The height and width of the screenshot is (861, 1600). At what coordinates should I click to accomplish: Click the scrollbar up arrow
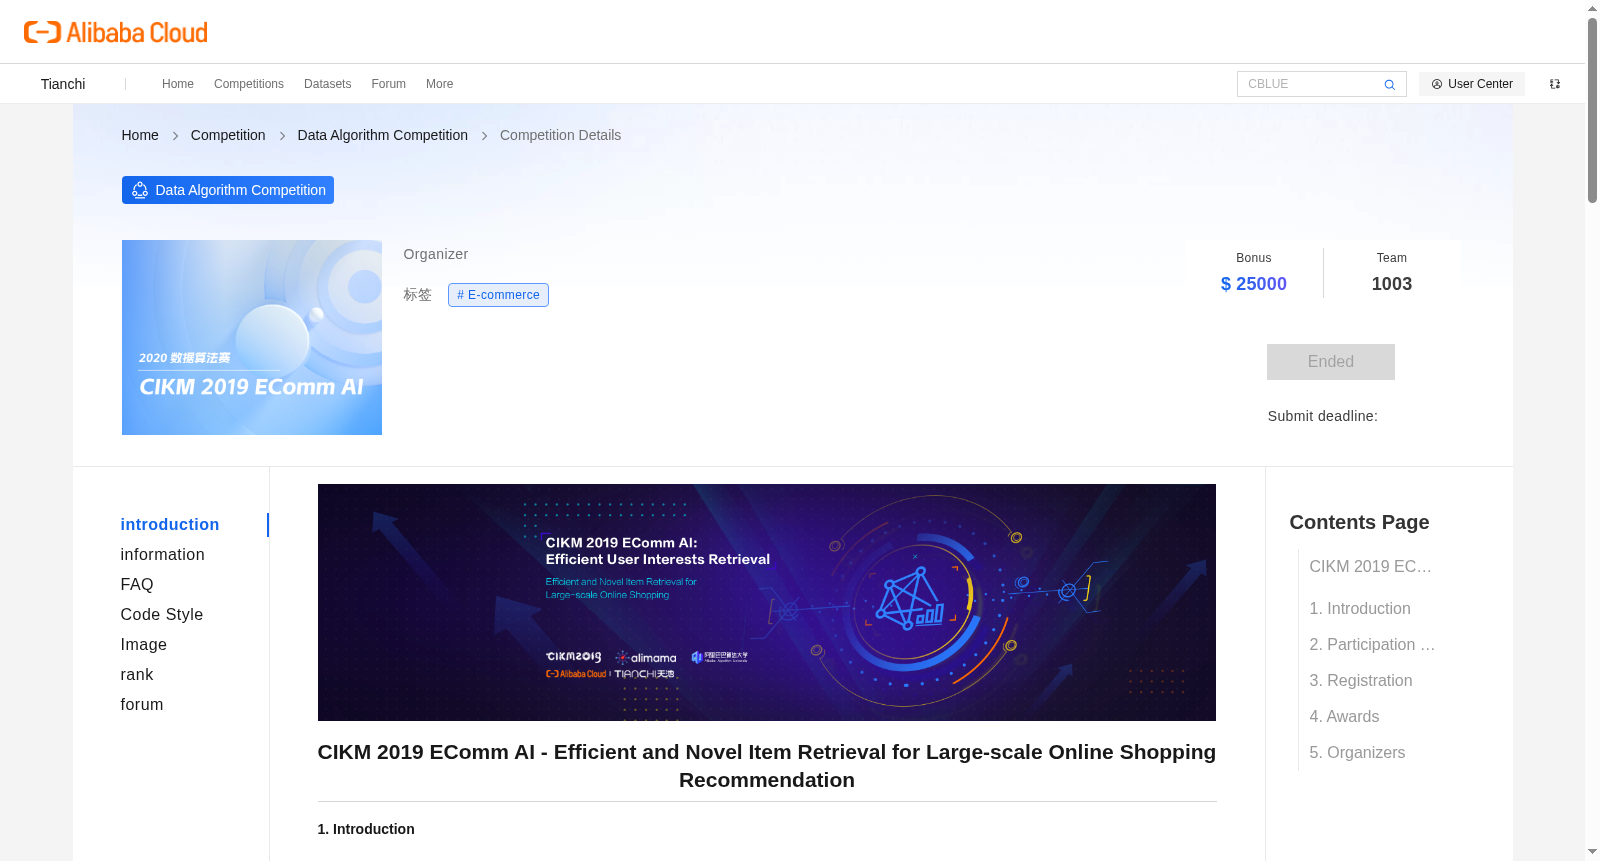1592,8
